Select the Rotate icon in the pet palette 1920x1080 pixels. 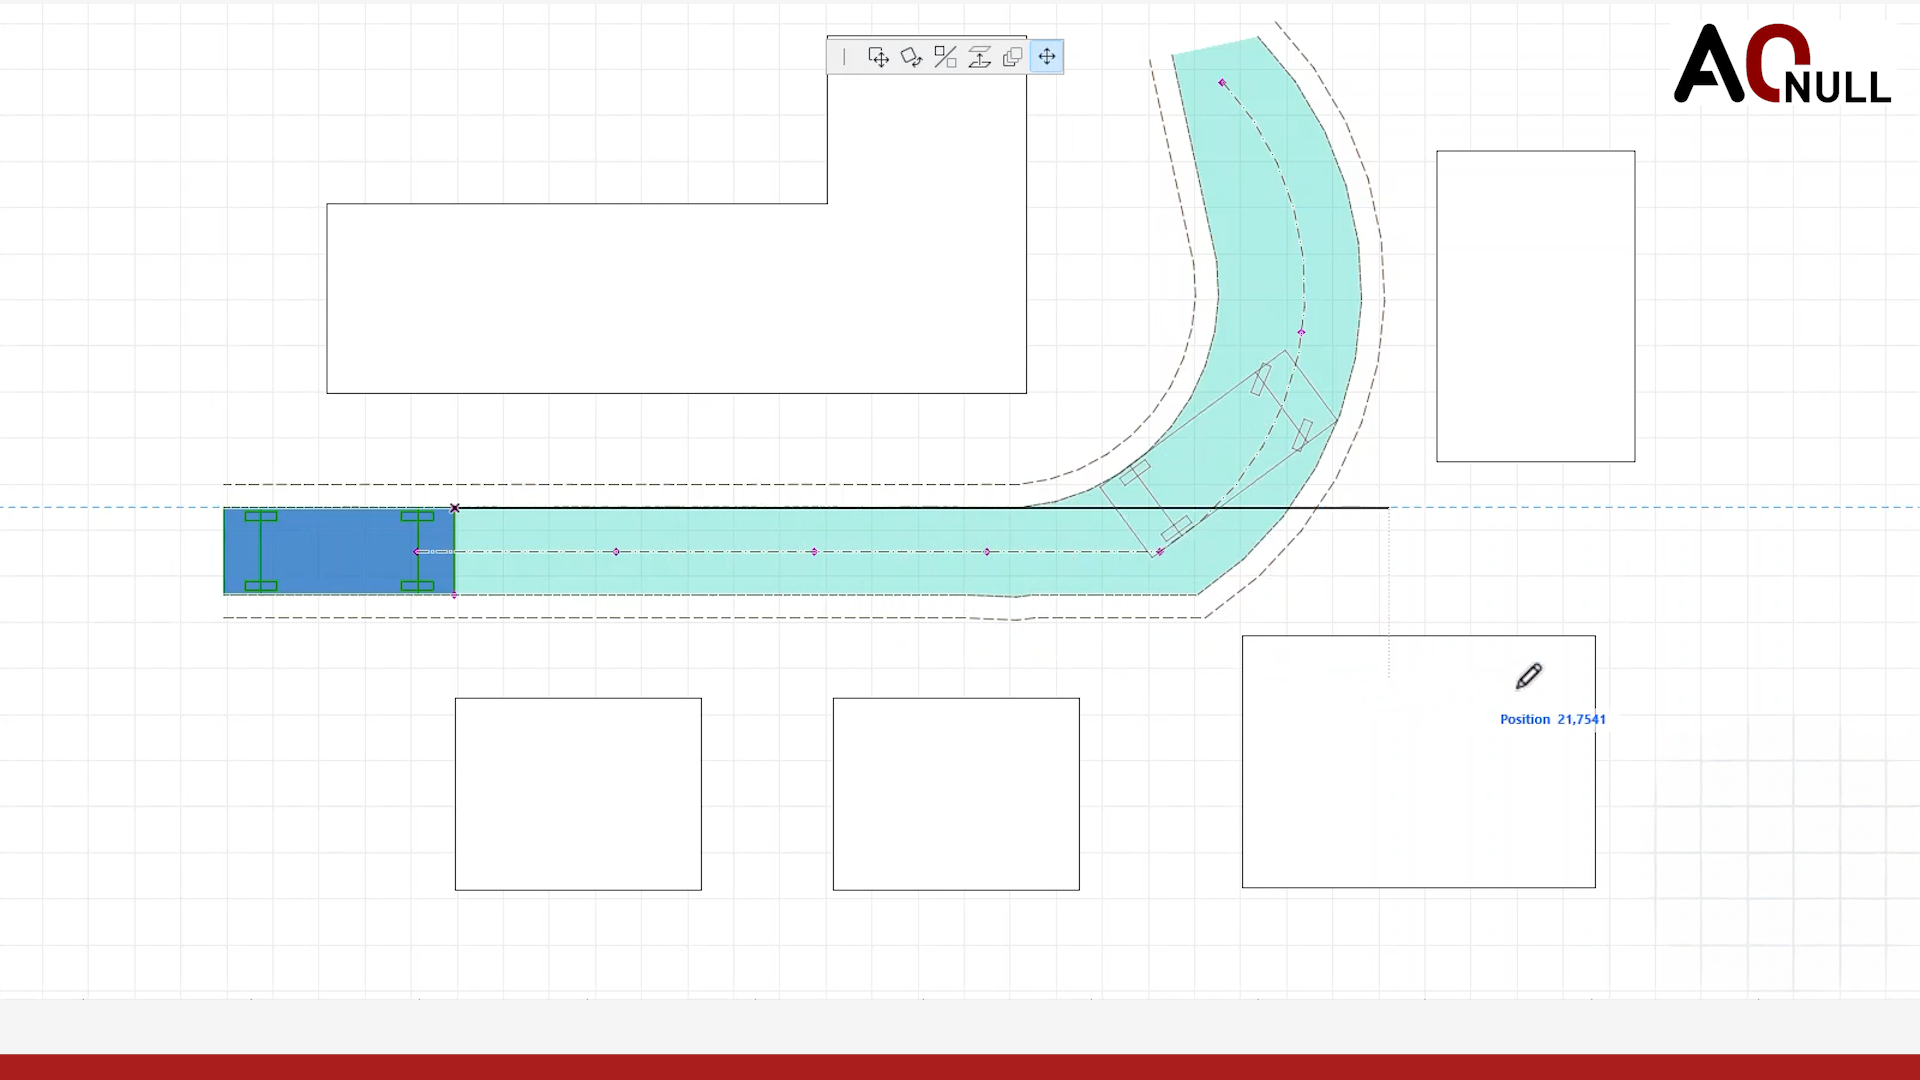coord(911,57)
